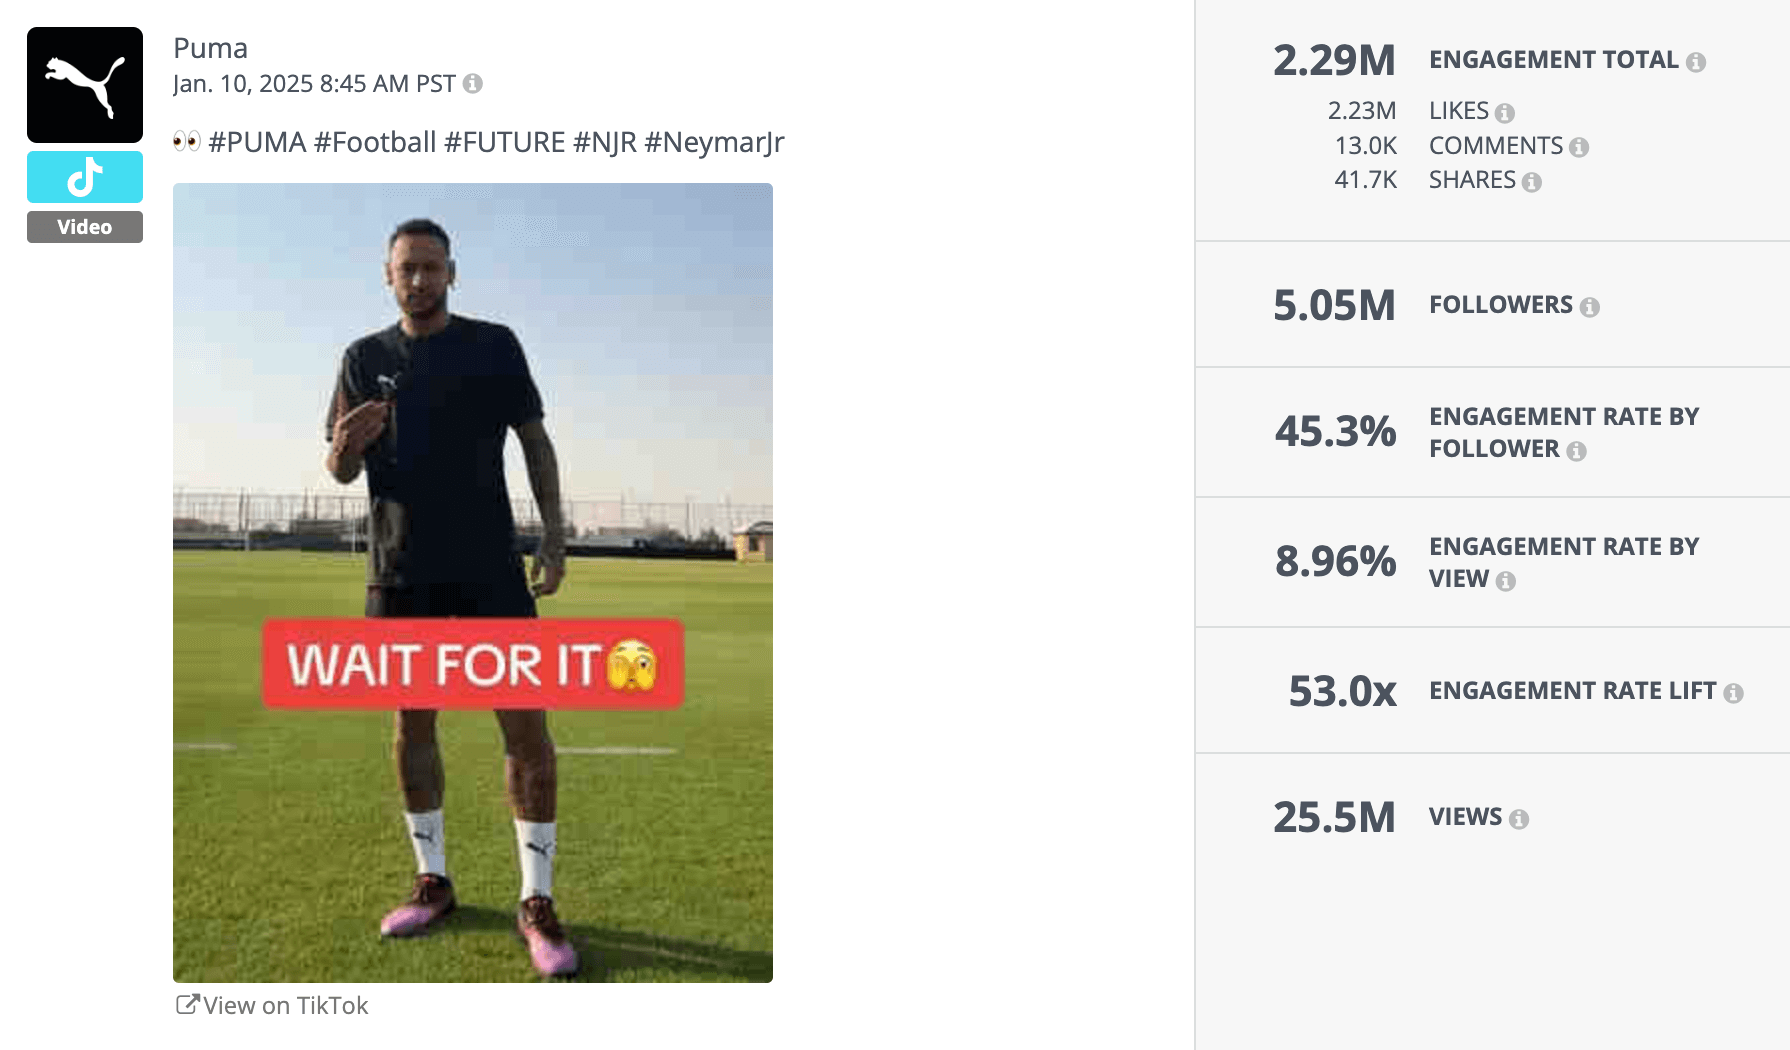Click the info icon next to SHARES
Image resolution: width=1790 pixels, height=1050 pixels.
[x=1533, y=181]
